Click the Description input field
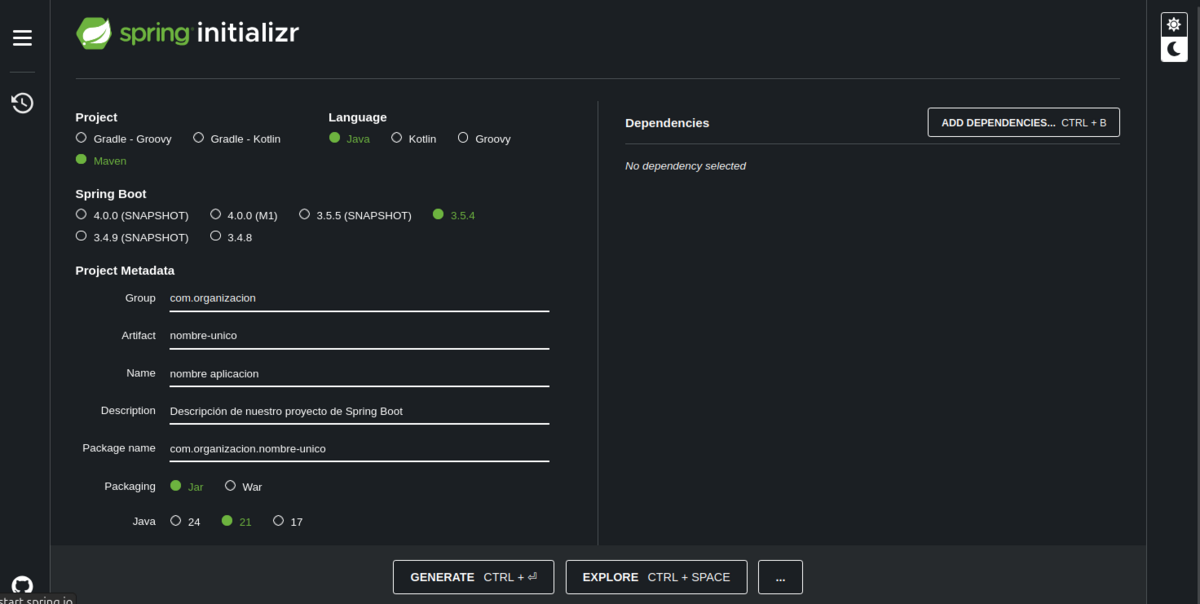Image resolution: width=1200 pixels, height=604 pixels. point(359,411)
